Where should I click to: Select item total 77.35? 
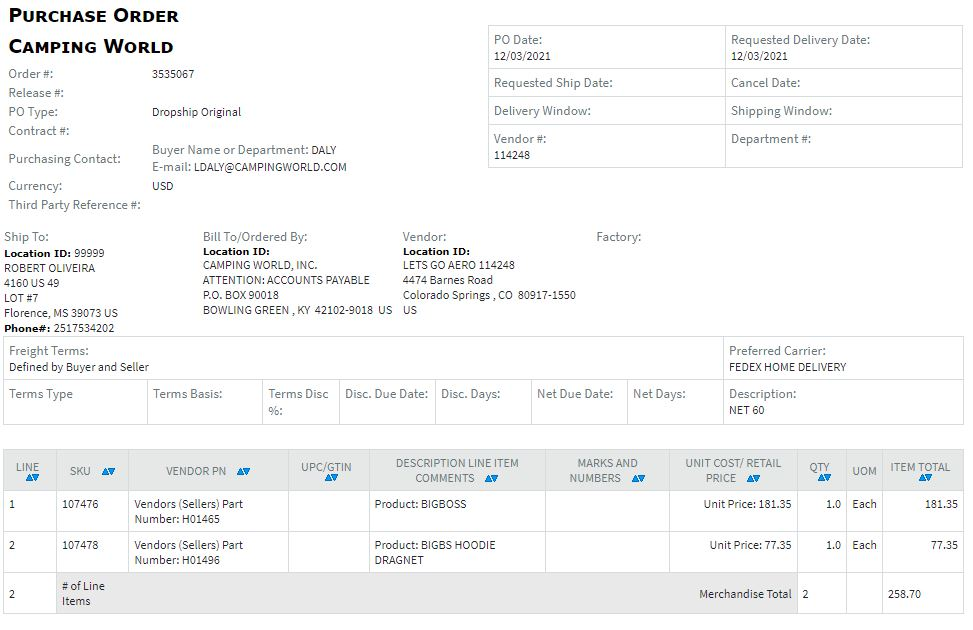point(944,545)
